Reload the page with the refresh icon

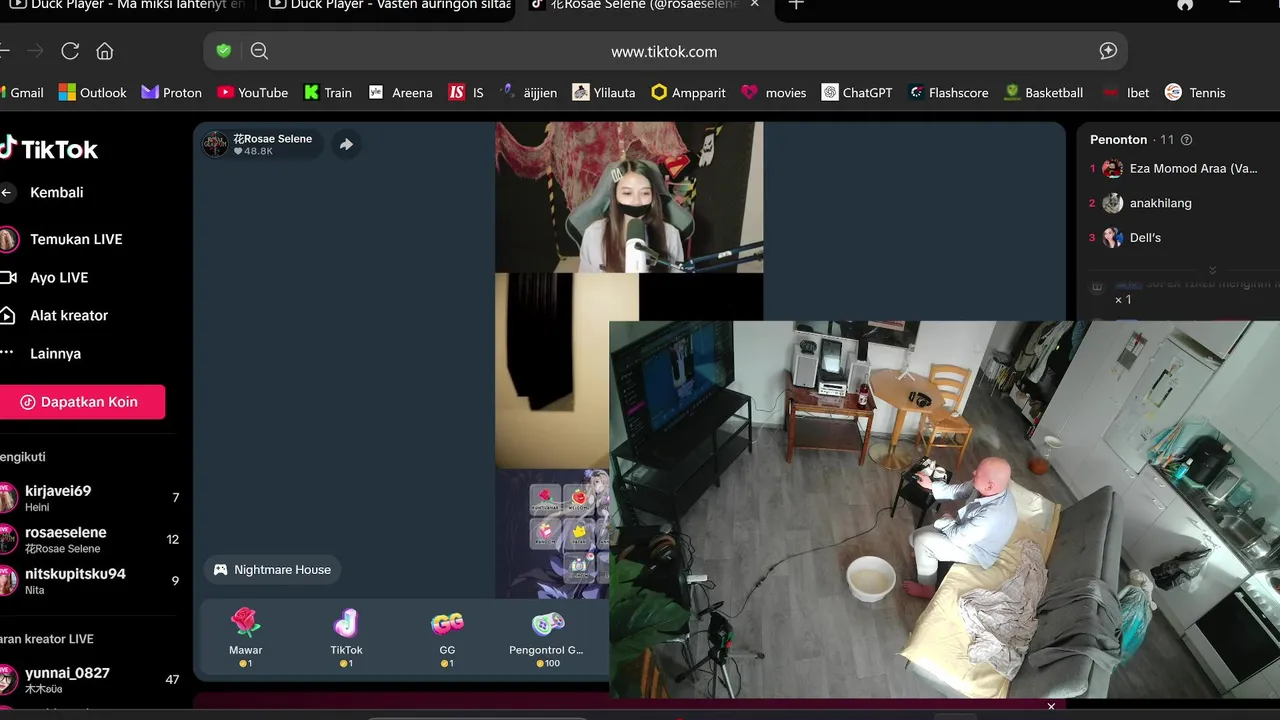pyautogui.click(x=70, y=51)
